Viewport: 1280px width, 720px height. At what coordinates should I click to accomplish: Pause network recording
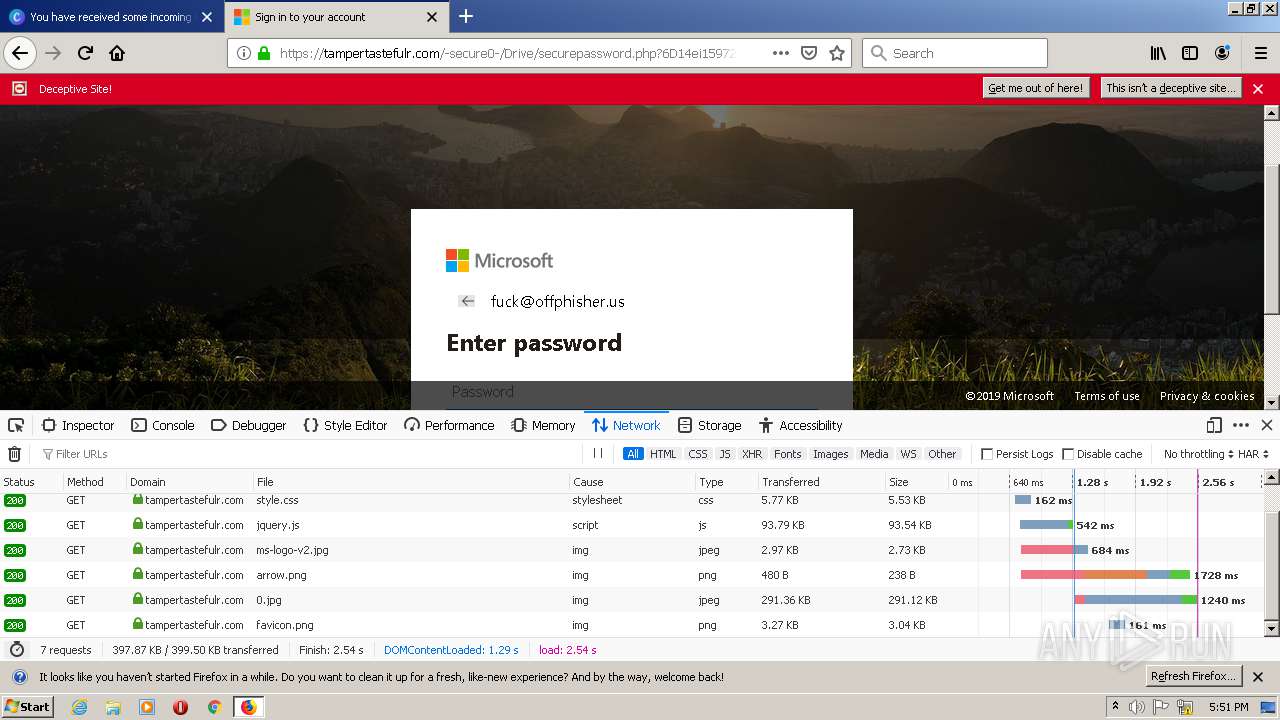tap(598, 453)
